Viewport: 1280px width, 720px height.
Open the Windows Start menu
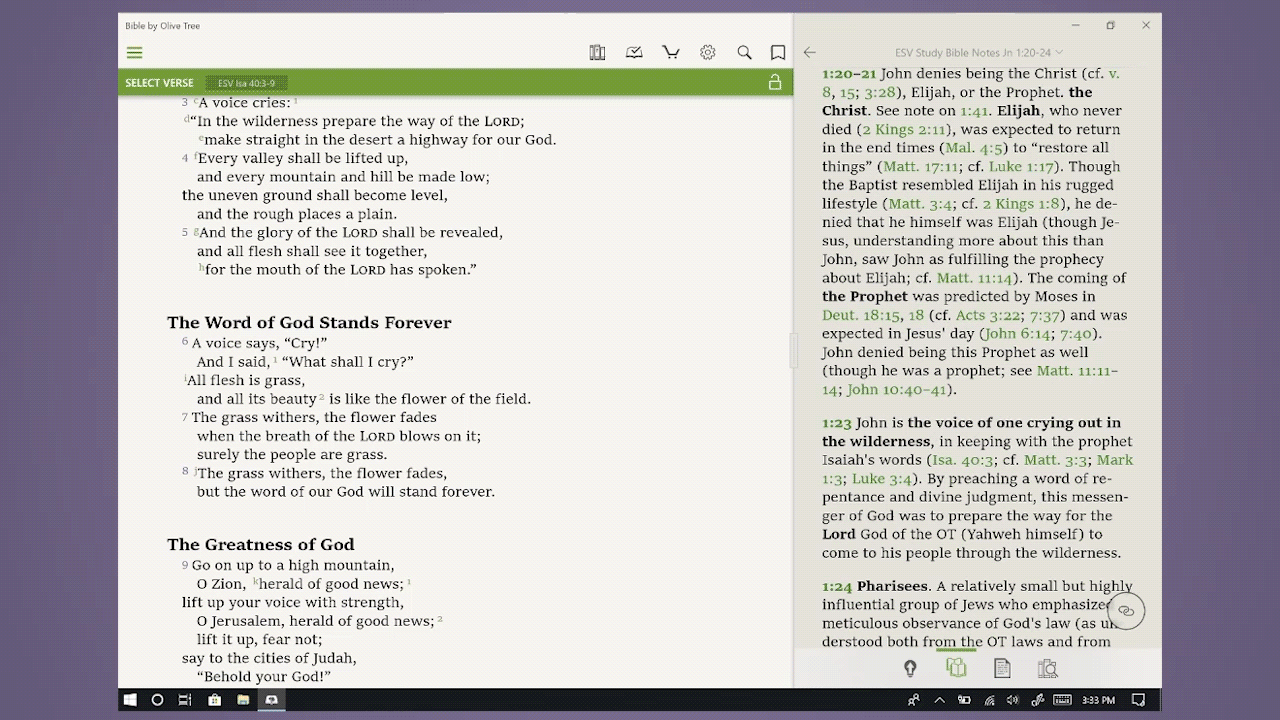tap(130, 700)
